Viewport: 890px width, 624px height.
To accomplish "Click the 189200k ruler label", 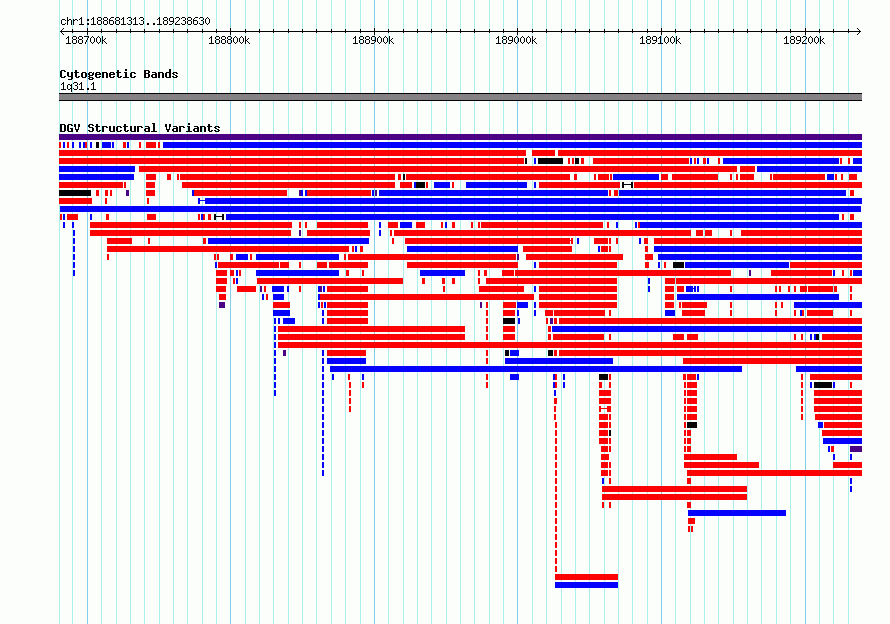I will [x=804, y=40].
